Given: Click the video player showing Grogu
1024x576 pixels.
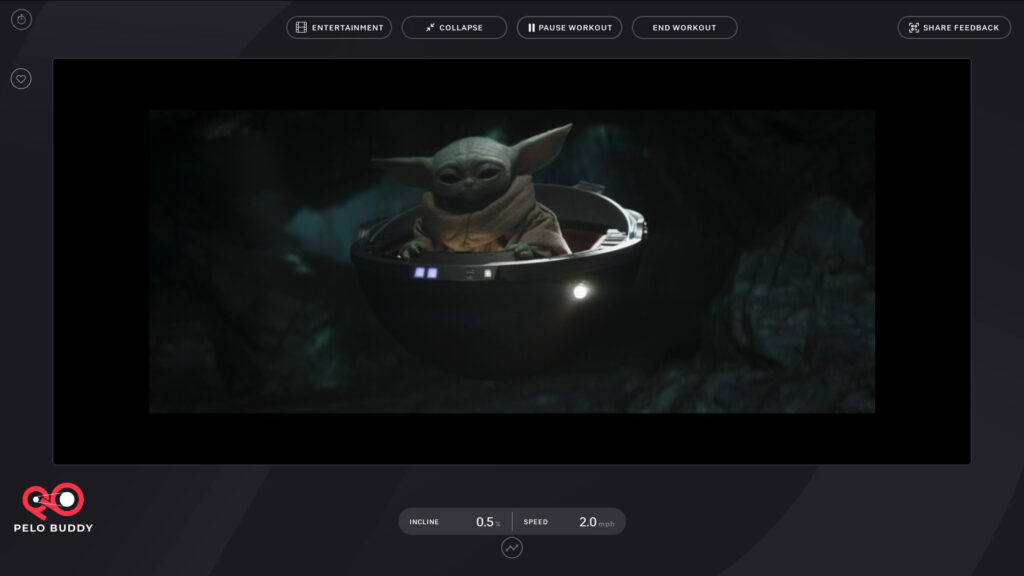Looking at the screenshot, I should click(x=512, y=260).
